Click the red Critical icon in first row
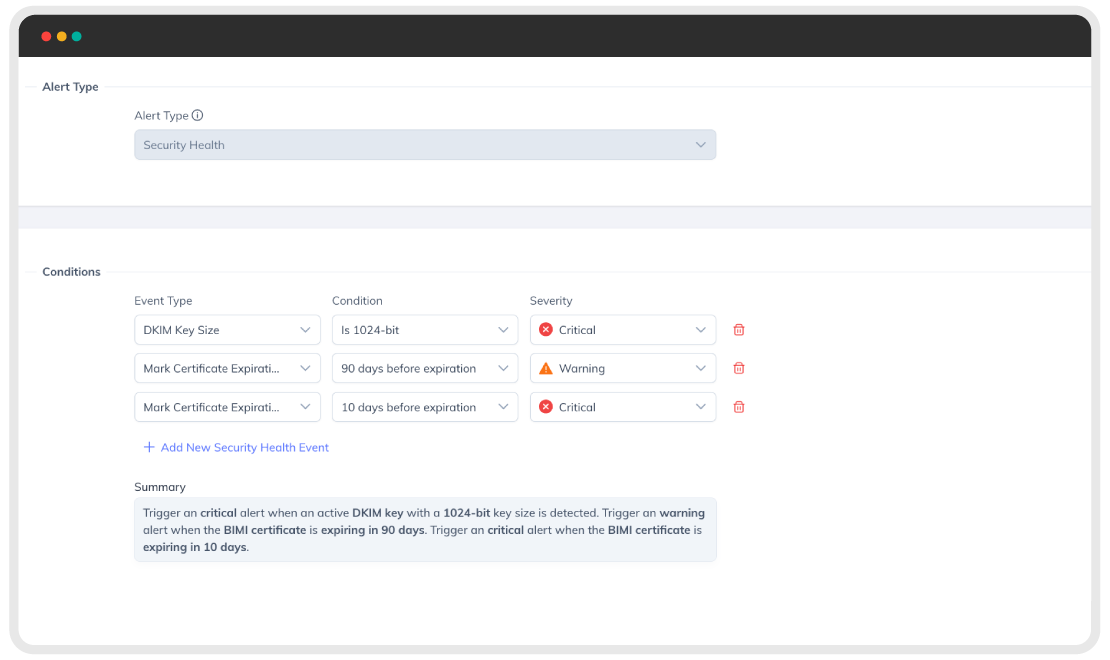 click(546, 330)
